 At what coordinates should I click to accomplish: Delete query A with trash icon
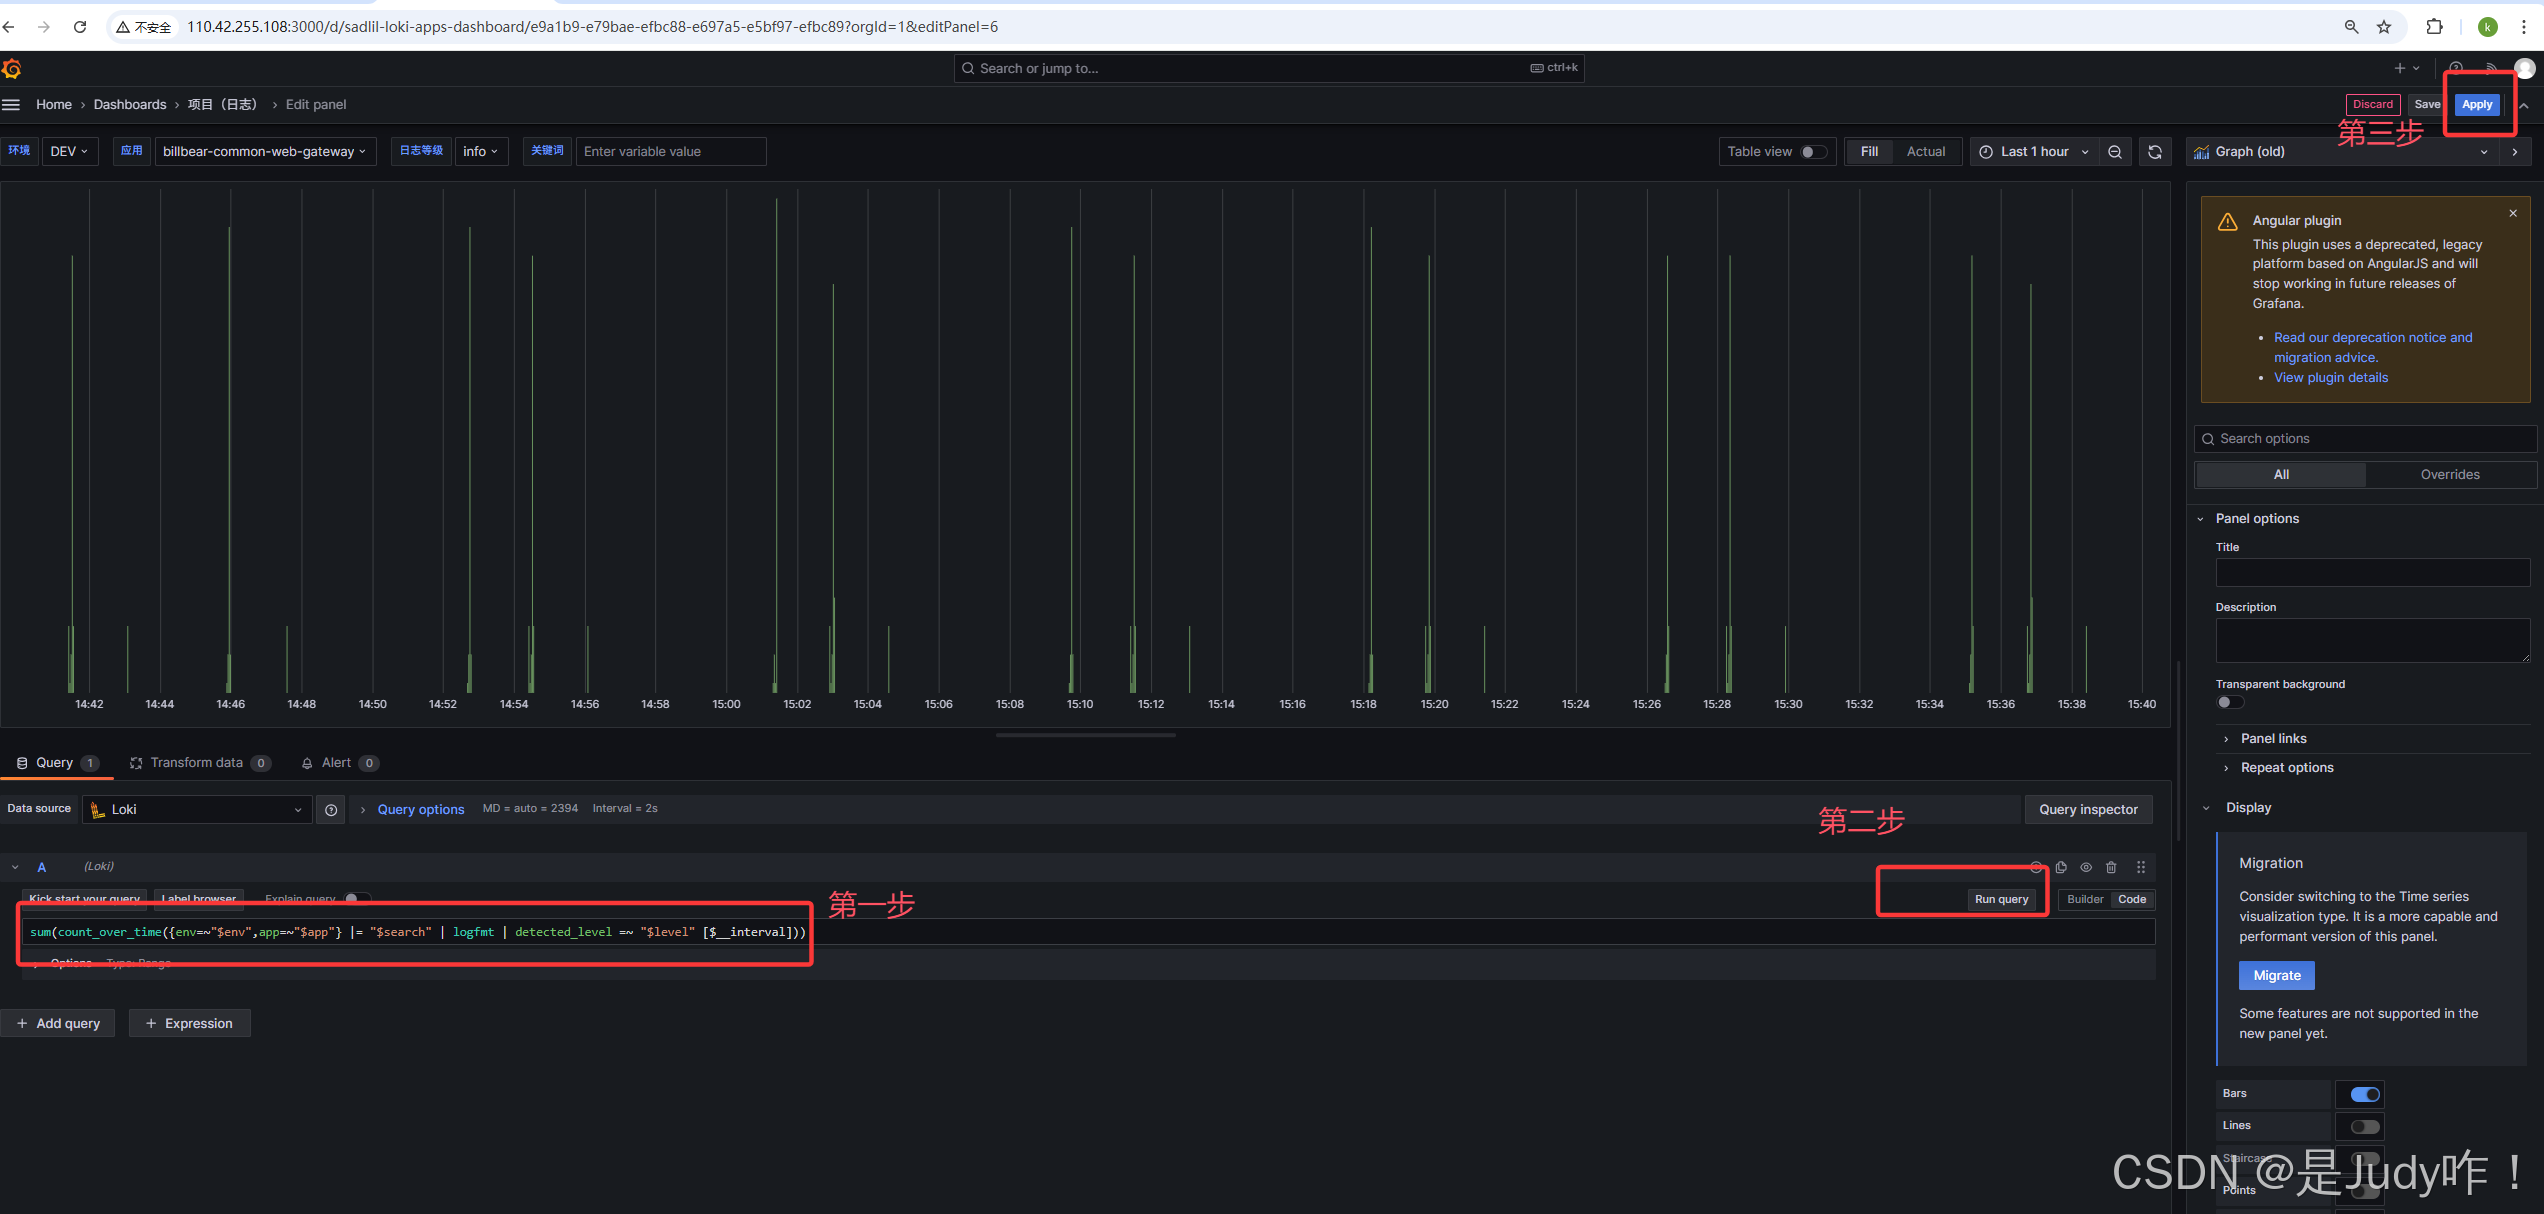click(x=2111, y=867)
